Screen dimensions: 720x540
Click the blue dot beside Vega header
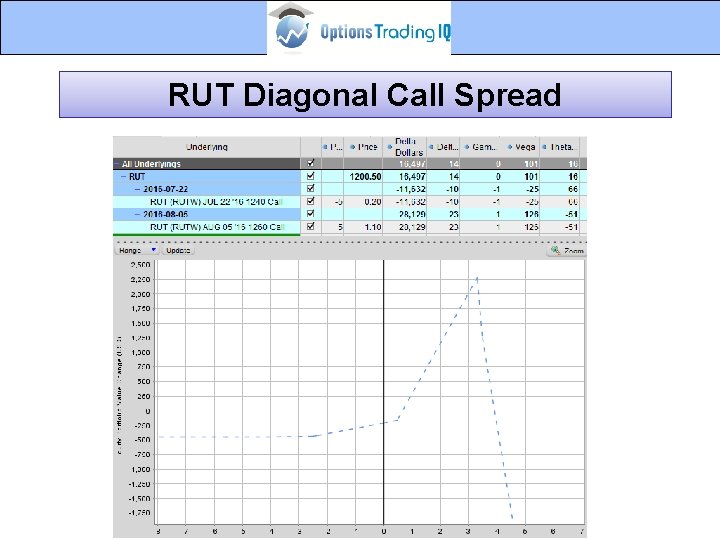tap(510, 147)
